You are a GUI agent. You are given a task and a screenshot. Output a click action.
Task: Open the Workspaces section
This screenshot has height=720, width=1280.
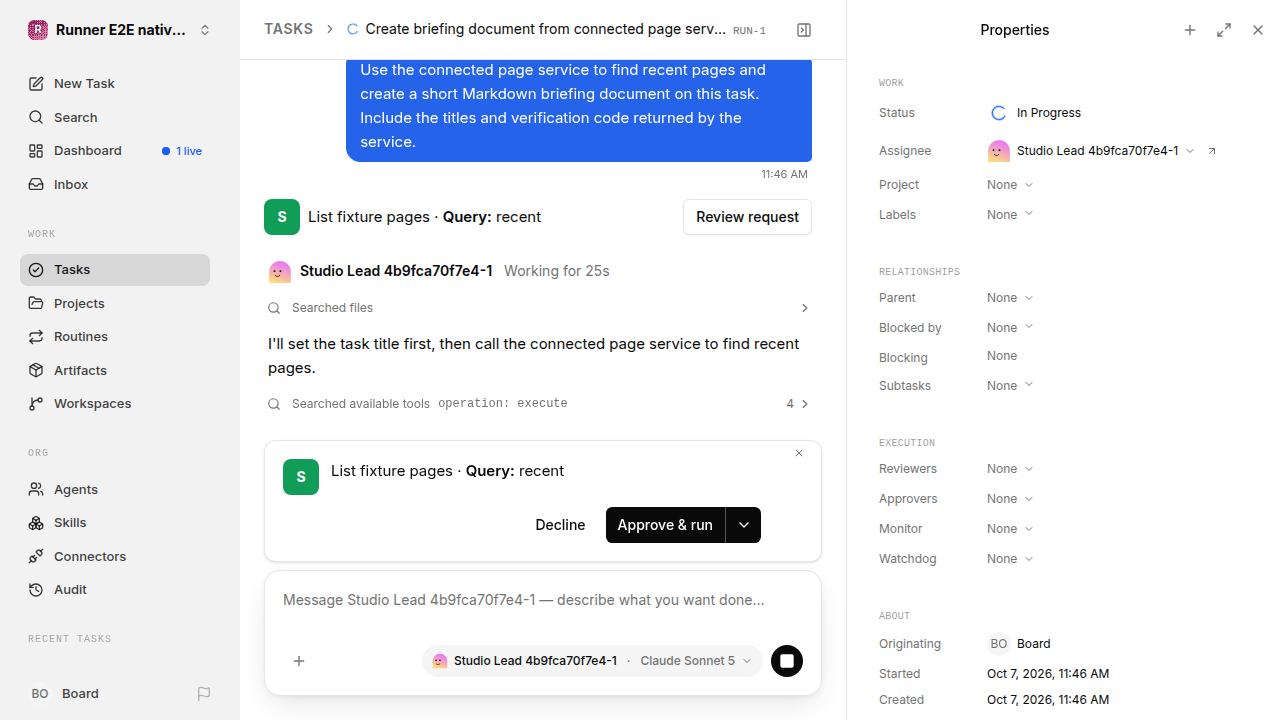pos(115,403)
